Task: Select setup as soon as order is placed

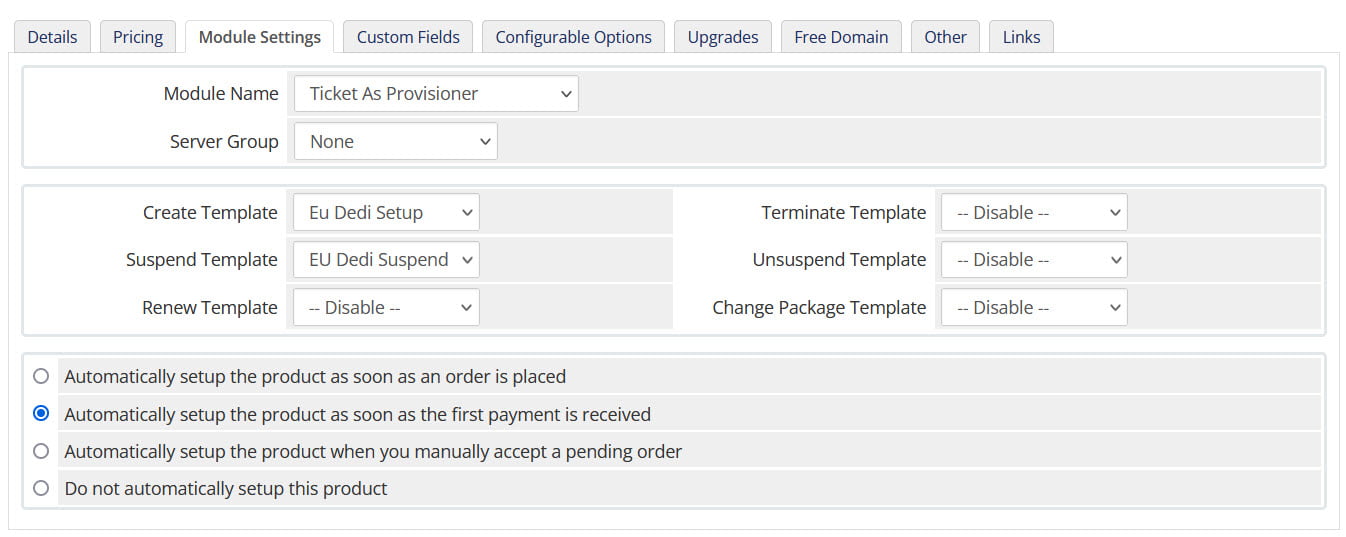Action: [41, 377]
